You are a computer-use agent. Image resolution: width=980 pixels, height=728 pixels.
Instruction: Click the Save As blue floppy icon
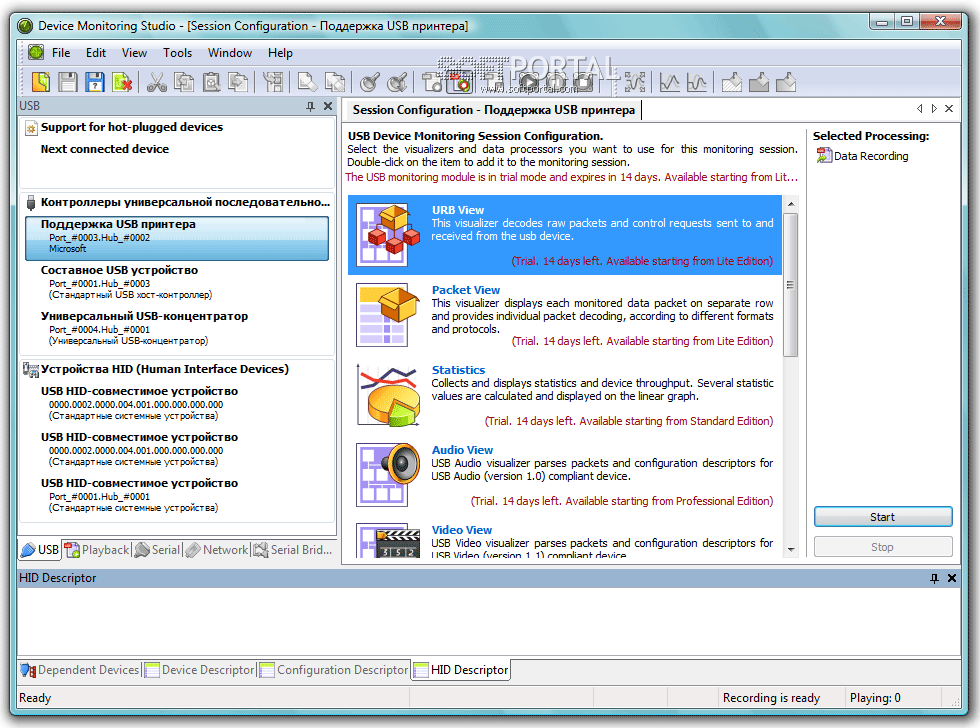95,82
